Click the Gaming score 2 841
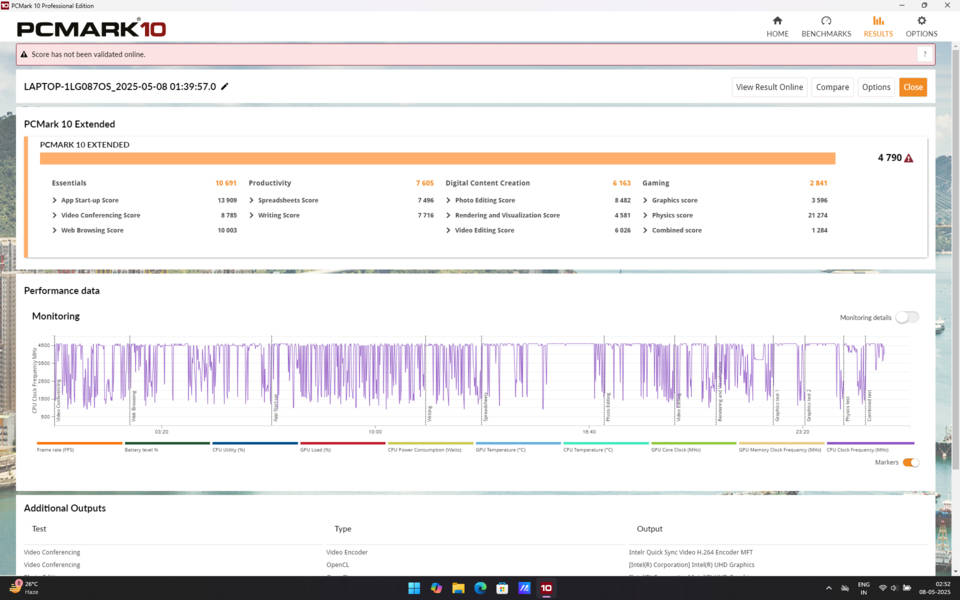Screen dimensions: 960x600 819,183
